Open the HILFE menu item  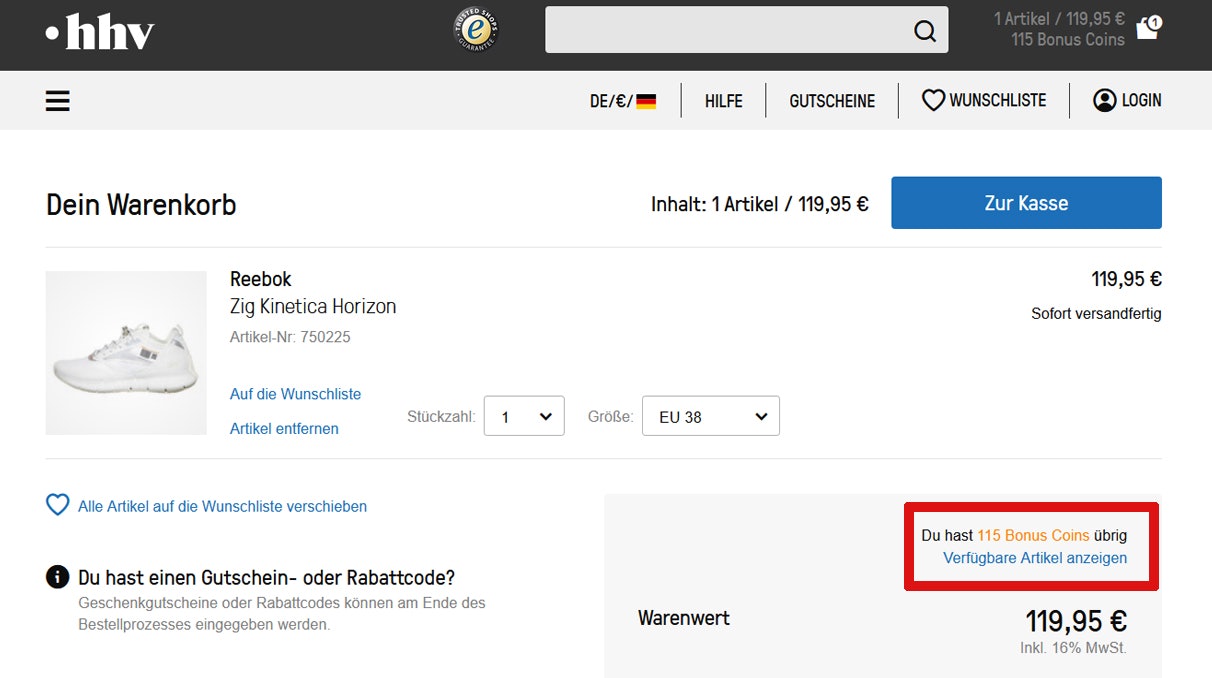click(x=723, y=101)
